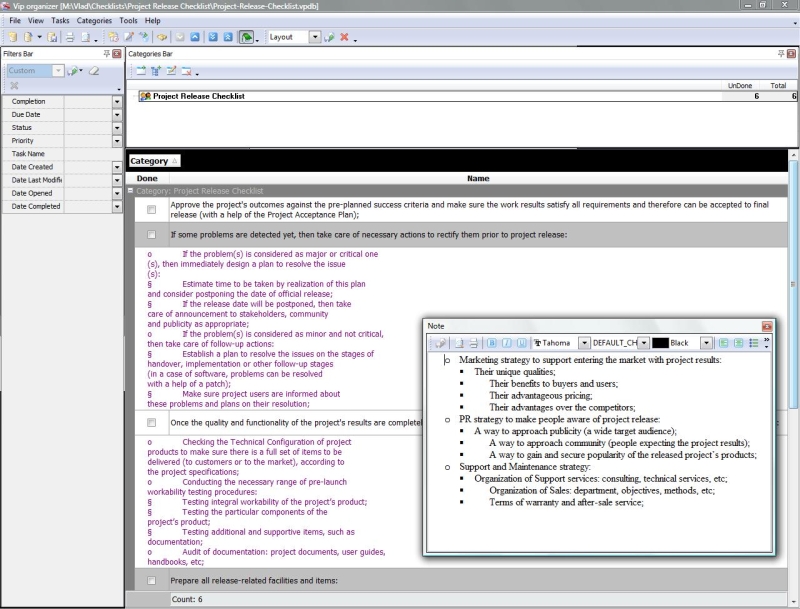800x609 pixels.
Task: Click the eraser icon in Filters Bar
Action: pyautogui.click(x=94, y=71)
